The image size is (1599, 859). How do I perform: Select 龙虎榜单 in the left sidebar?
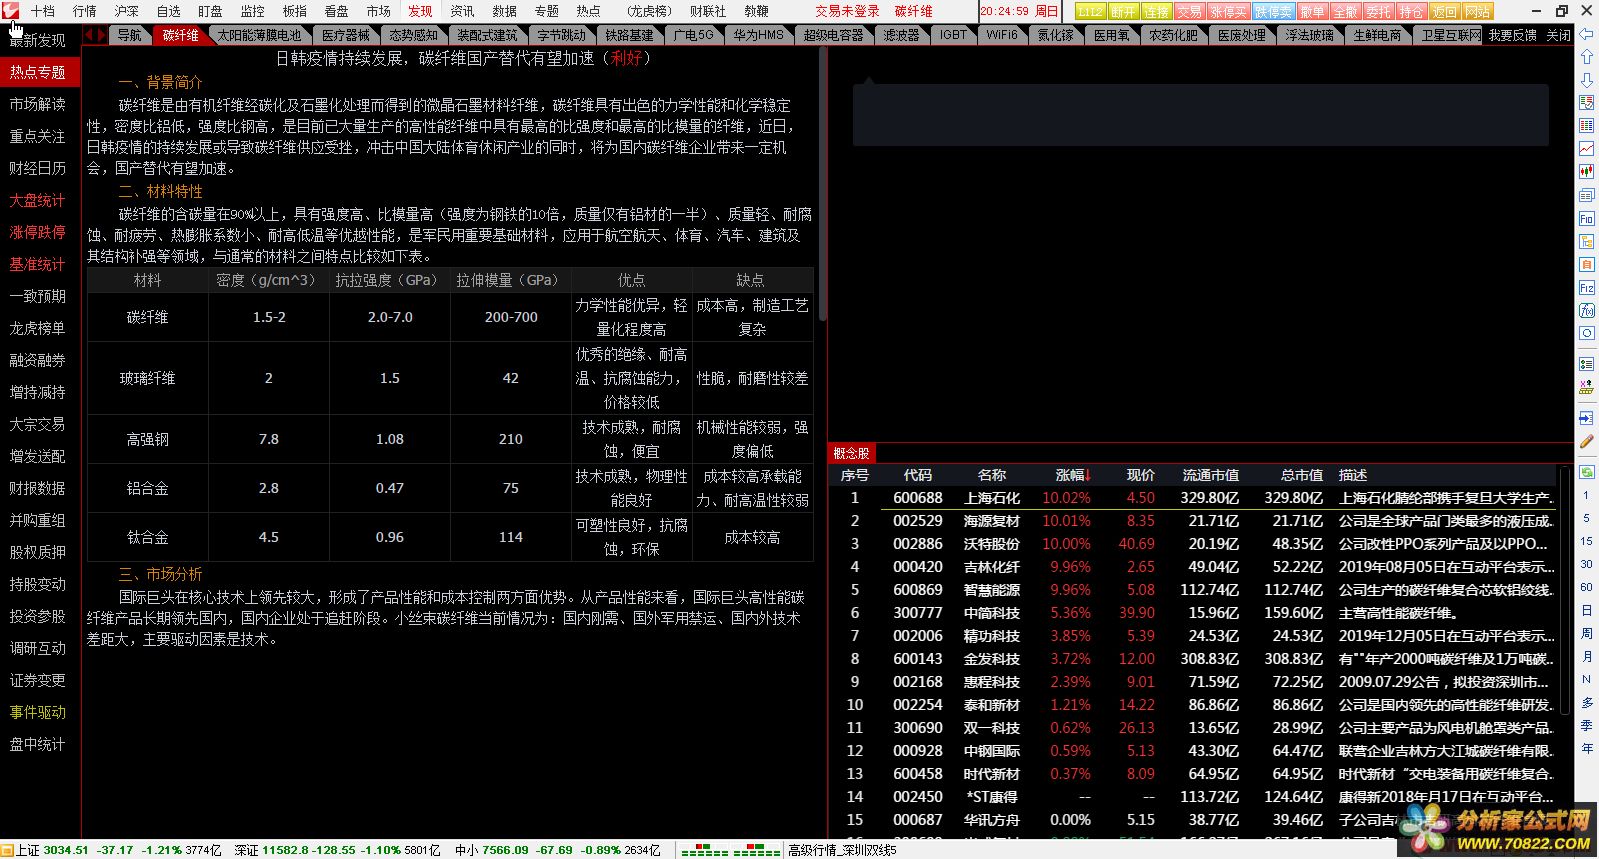pos(38,328)
